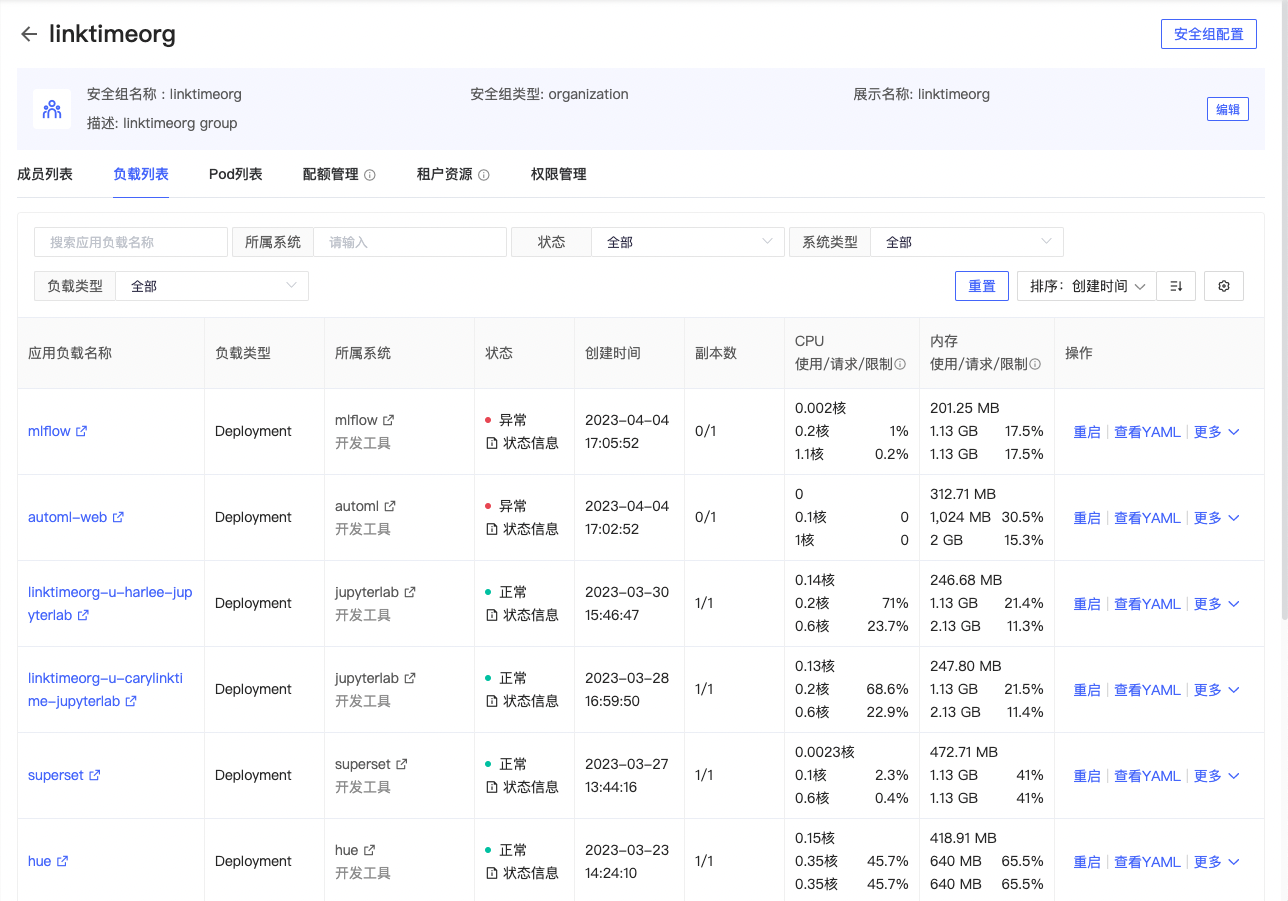
Task: Open the 系统类型 filter dropdown
Action: 967,242
